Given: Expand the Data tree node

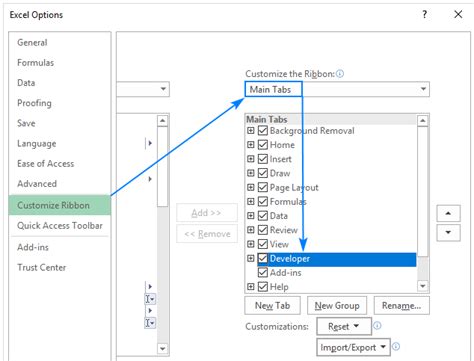Looking at the screenshot, I should tap(251, 216).
